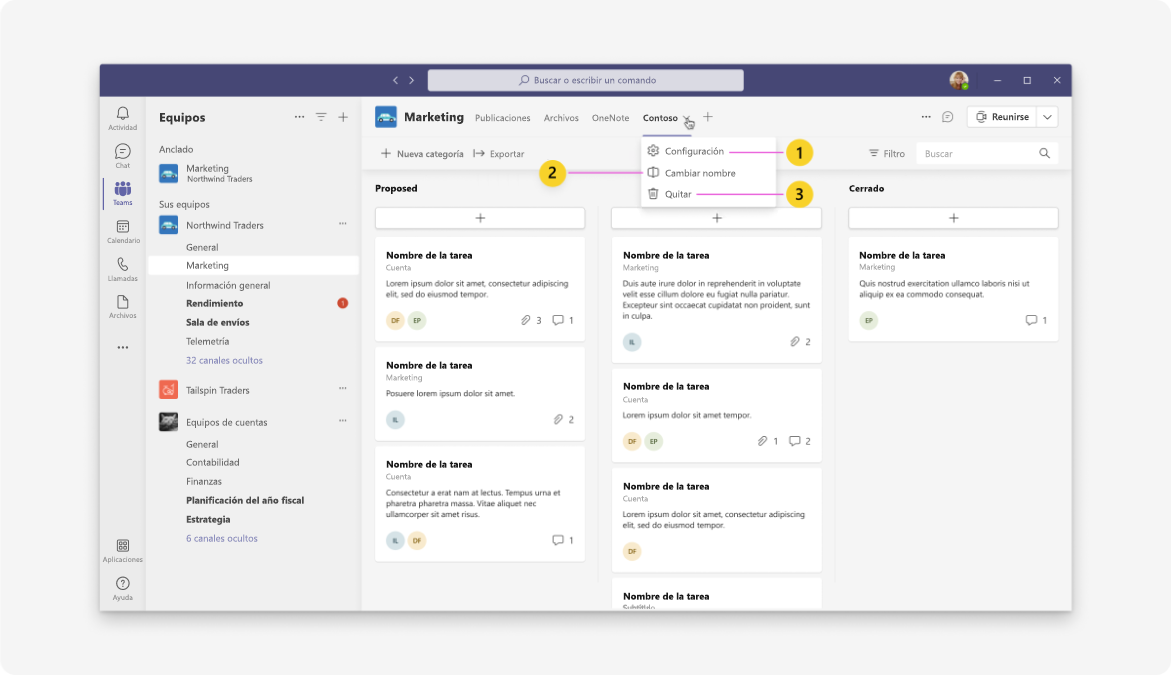The width and height of the screenshot is (1172, 675).
Task: Select Sala de envíos channel
Action: coord(218,322)
